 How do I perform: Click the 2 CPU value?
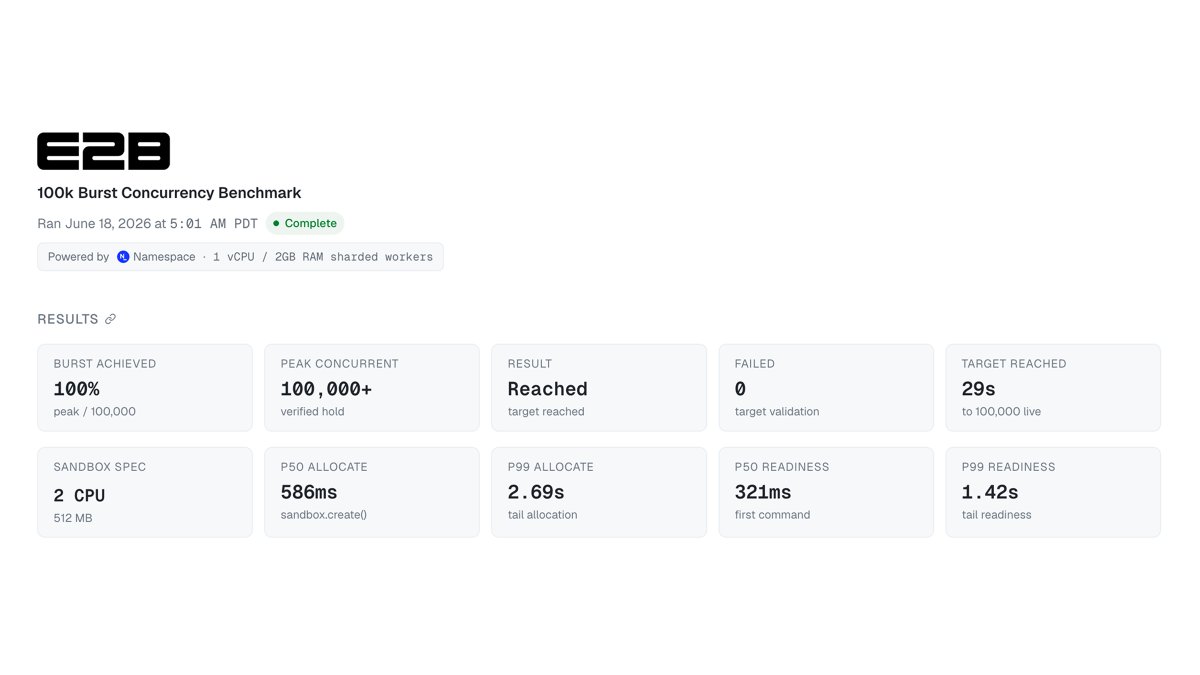pyautogui.click(x=79, y=495)
